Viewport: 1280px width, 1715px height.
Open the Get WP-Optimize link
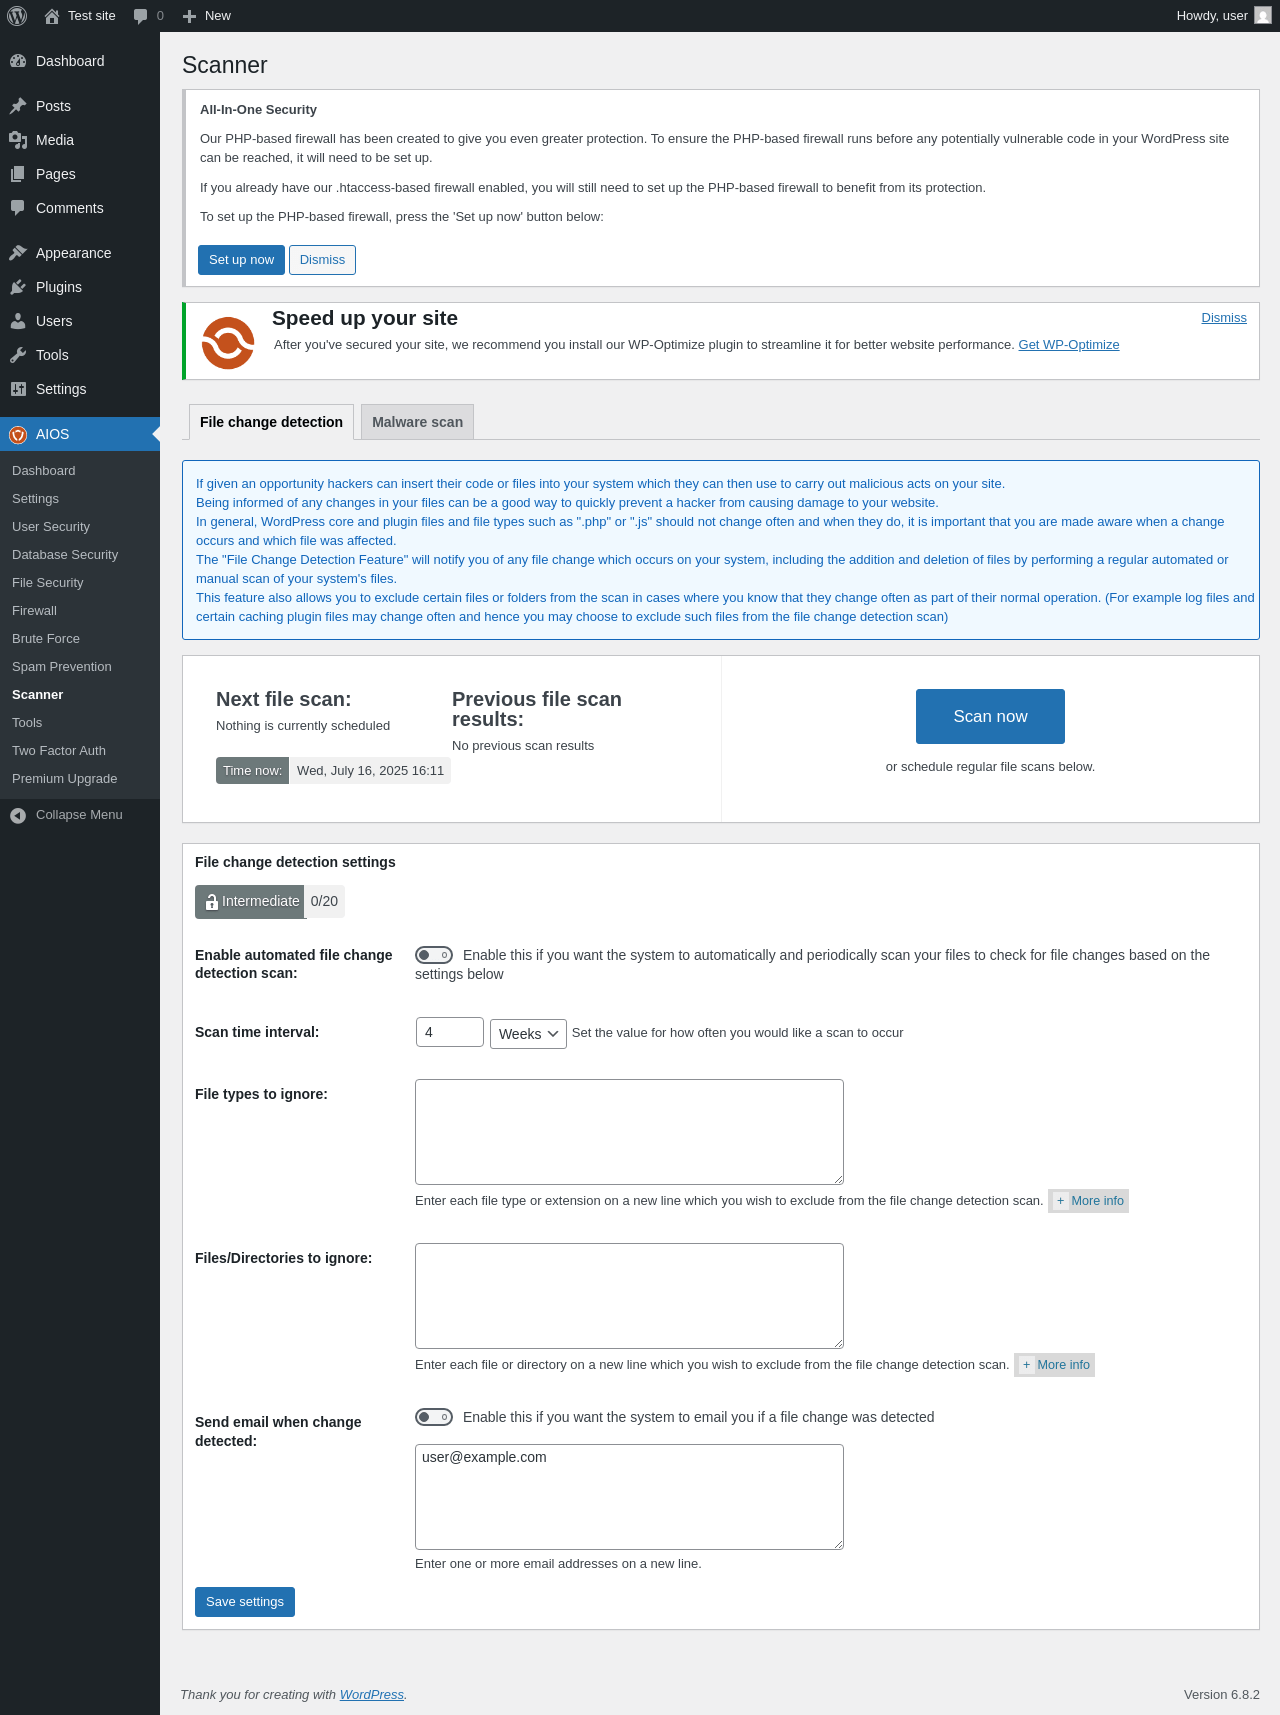pos(1069,345)
